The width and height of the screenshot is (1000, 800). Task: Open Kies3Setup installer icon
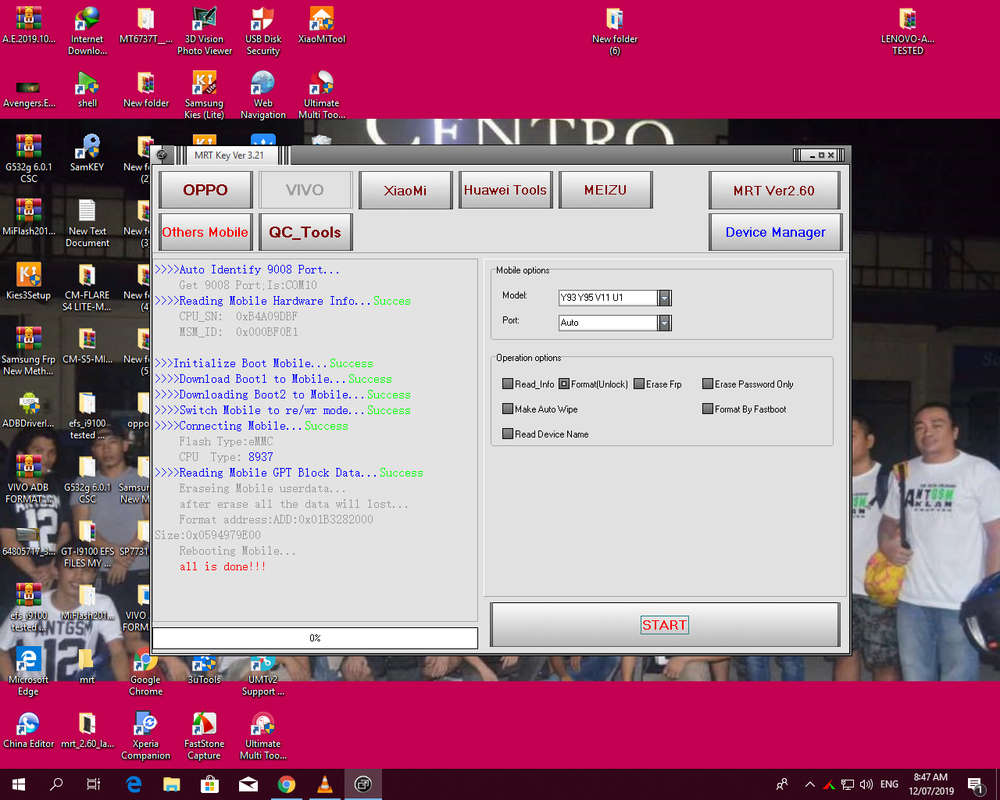28,281
